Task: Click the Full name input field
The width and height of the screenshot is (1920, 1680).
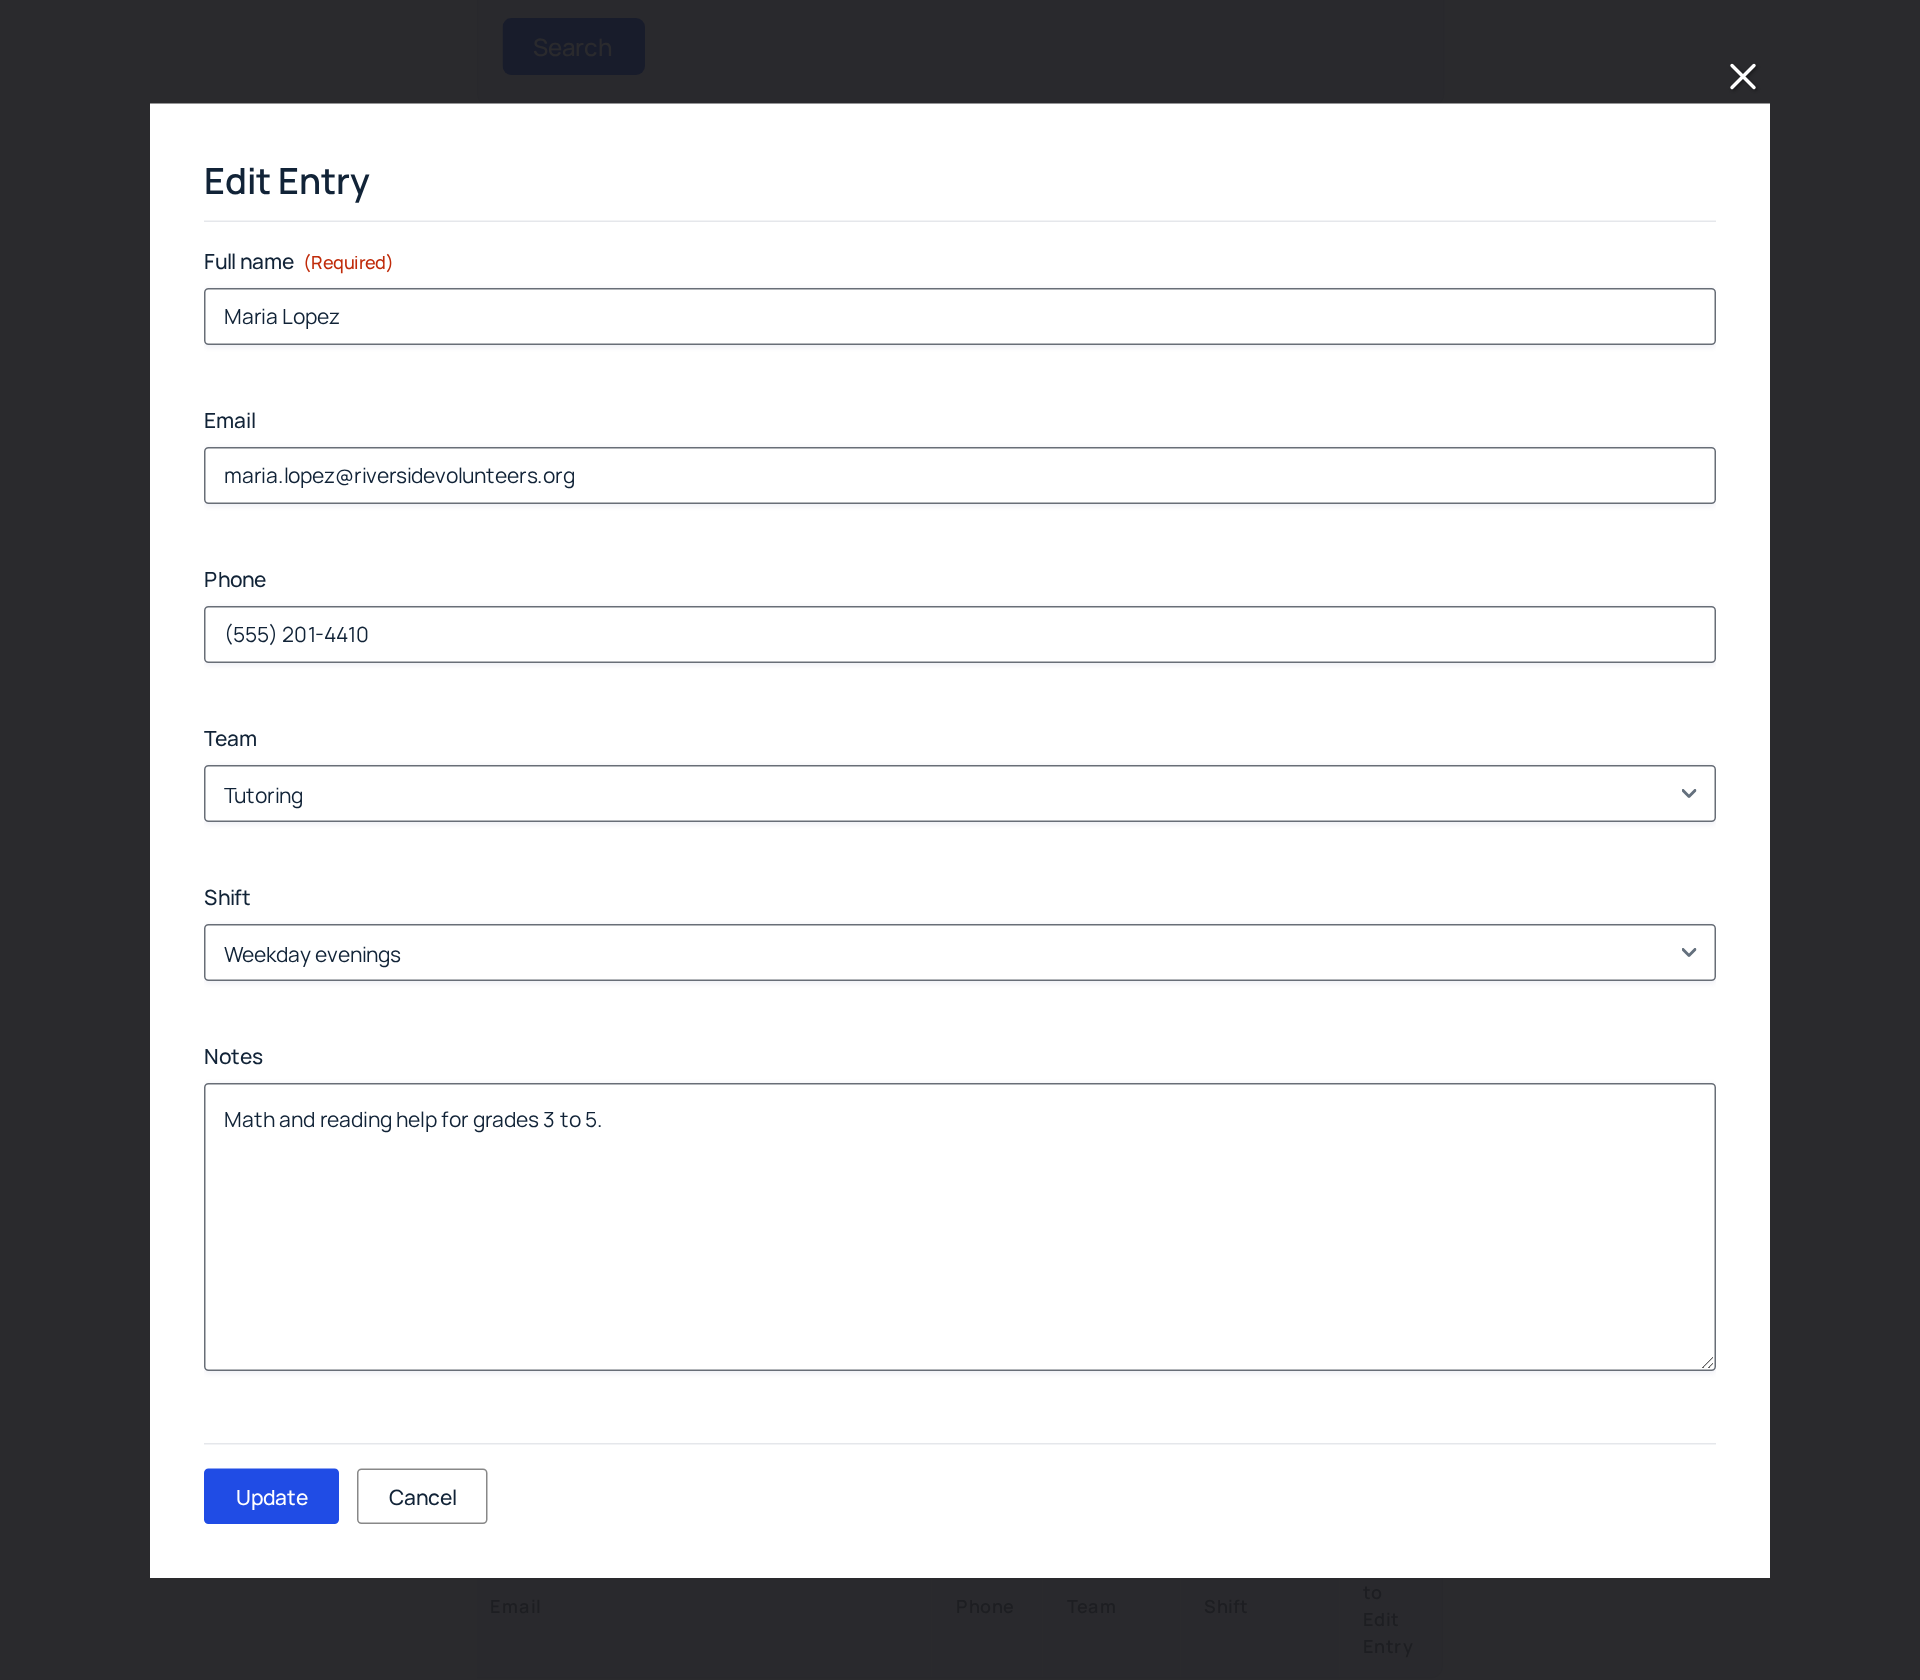Action: [959, 317]
